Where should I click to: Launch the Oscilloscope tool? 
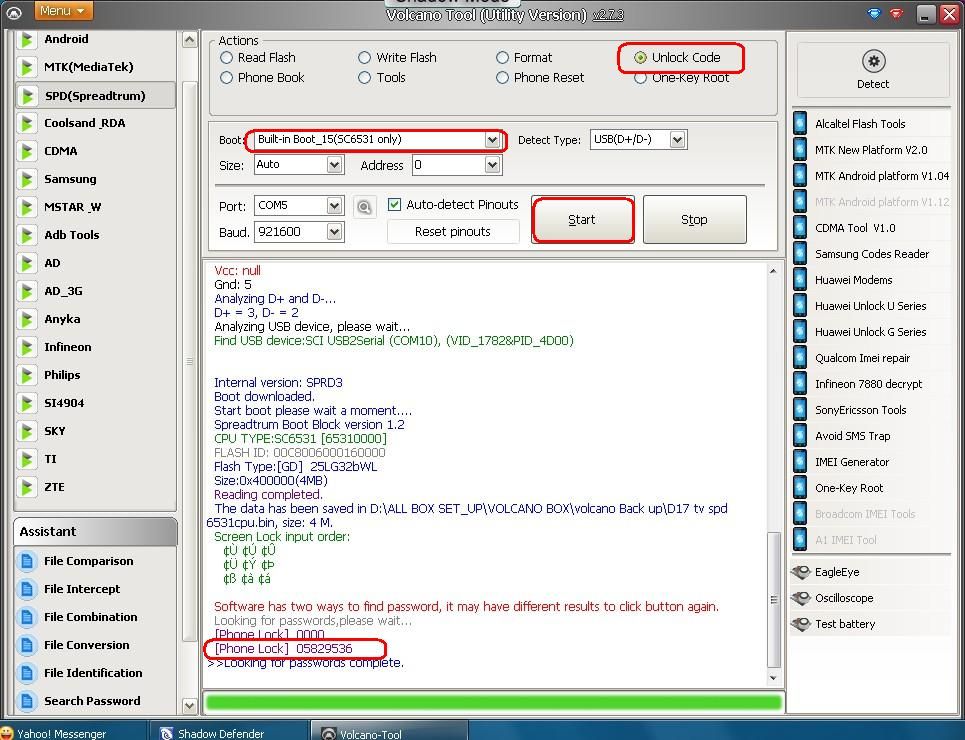click(843, 598)
